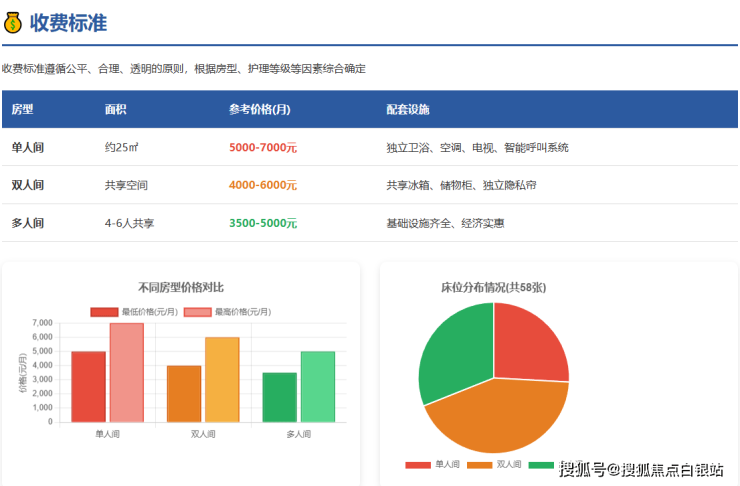Toggle 最低价格(元/月) legend in bar chart
This screenshot has height=486, width=740.
point(134,311)
